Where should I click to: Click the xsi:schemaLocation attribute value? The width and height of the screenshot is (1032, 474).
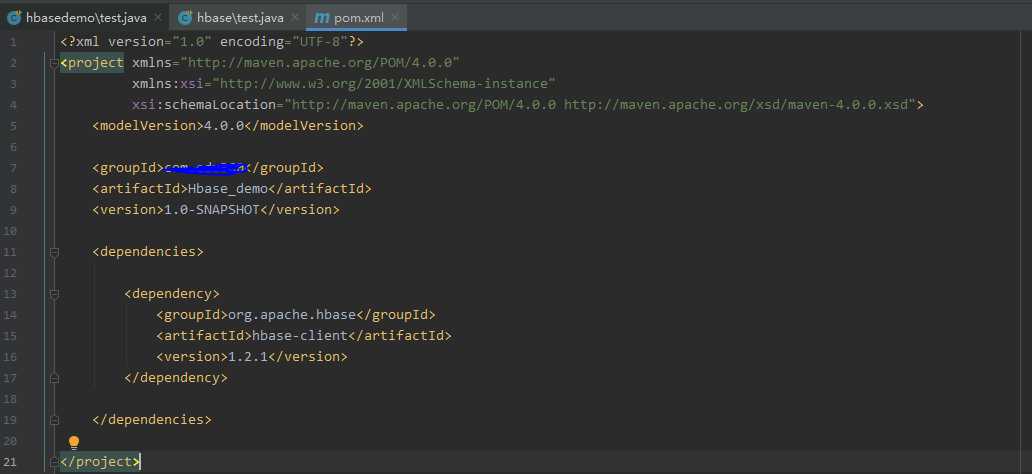pyautogui.click(x=600, y=105)
